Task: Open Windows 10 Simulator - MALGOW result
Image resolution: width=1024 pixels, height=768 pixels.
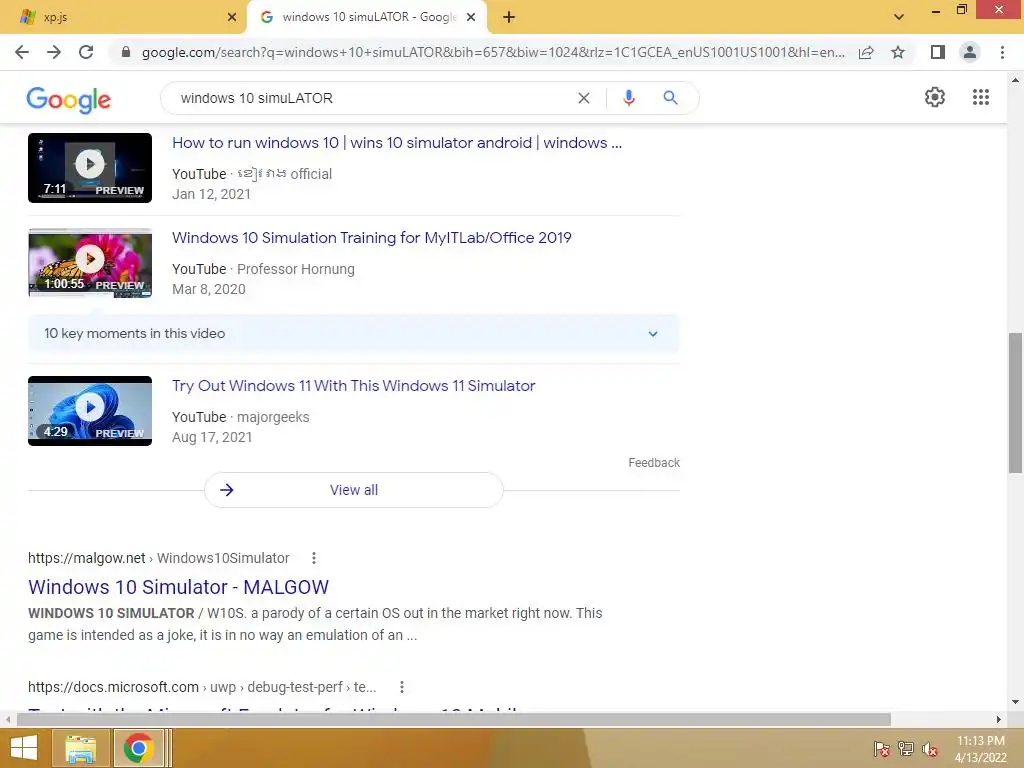Action: click(178, 586)
